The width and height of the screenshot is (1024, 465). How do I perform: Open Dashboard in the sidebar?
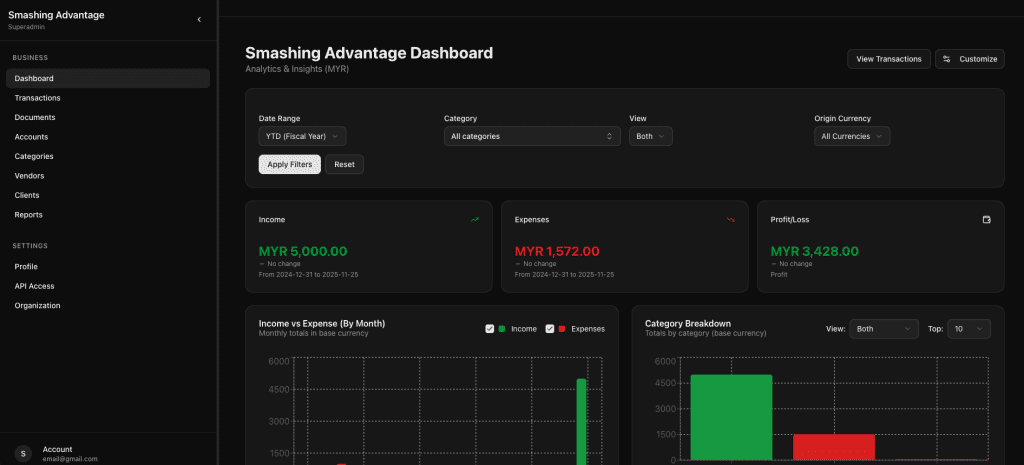(108, 78)
